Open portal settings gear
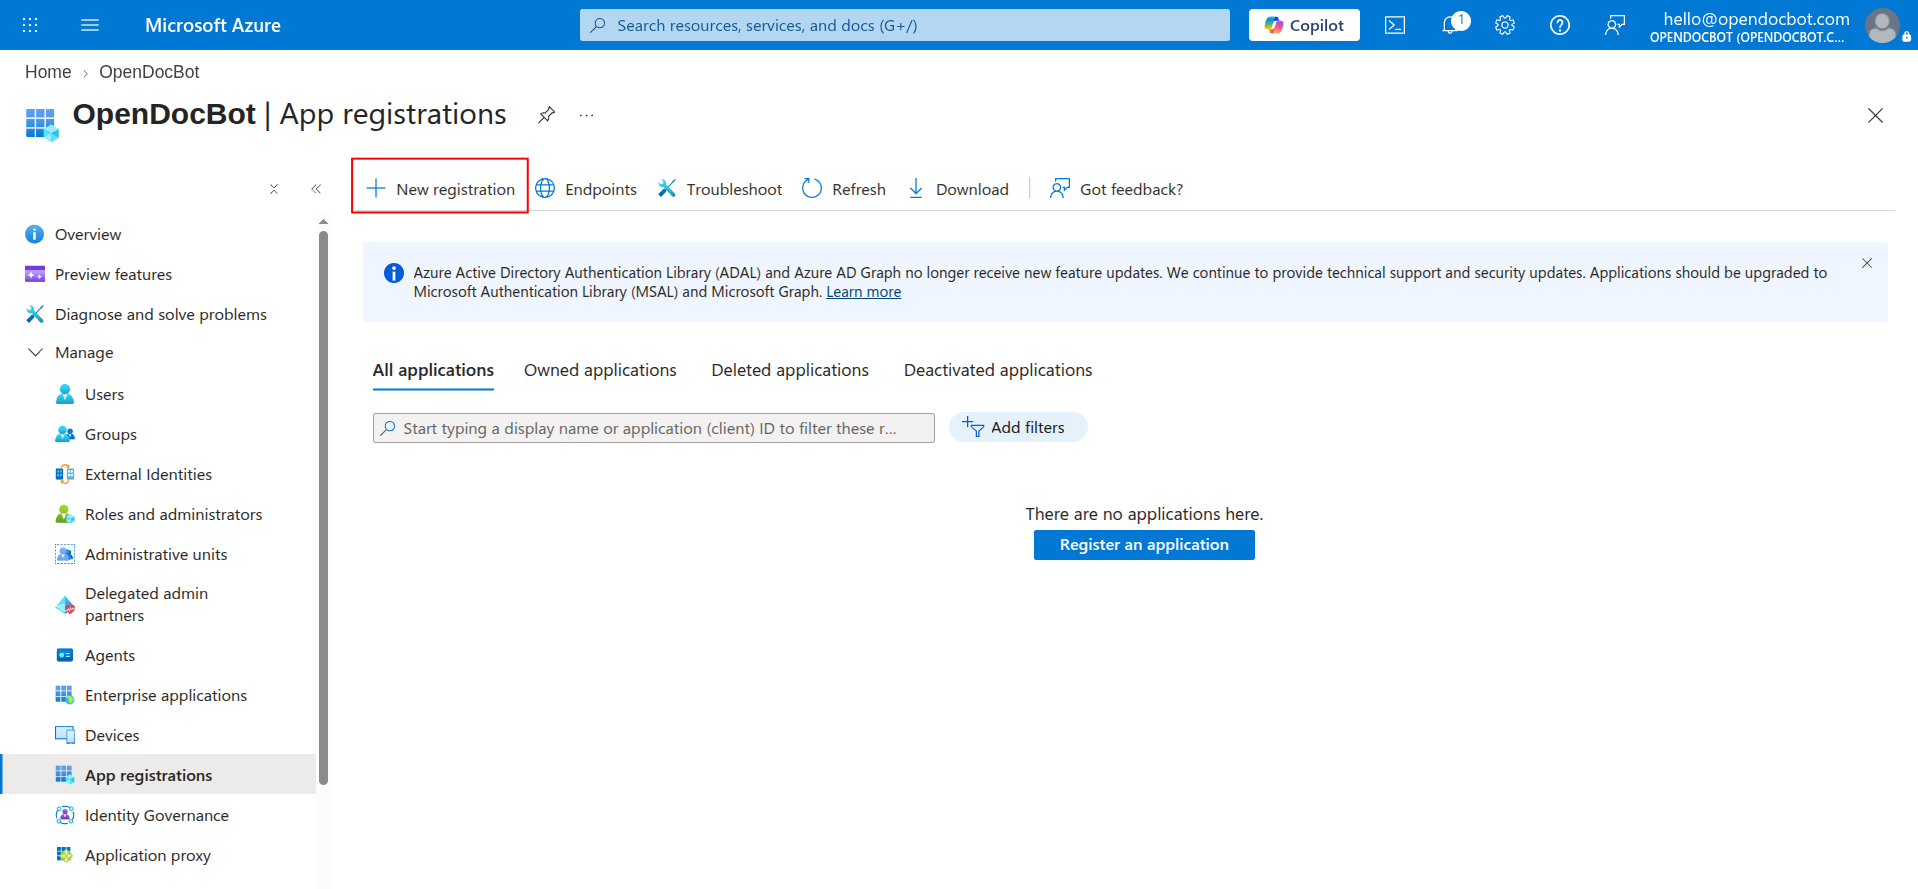The image size is (1918, 889). [x=1505, y=25]
